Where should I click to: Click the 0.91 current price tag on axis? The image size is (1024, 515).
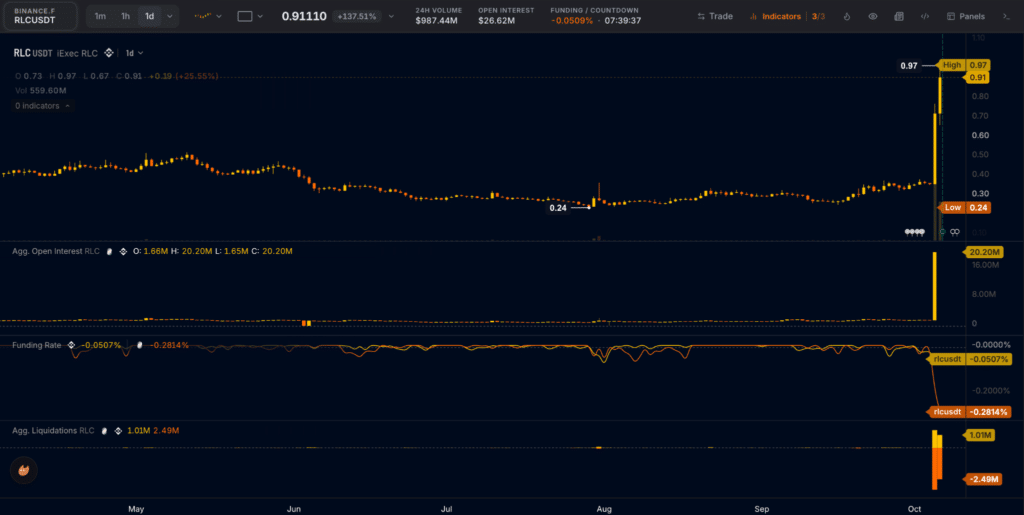tap(977, 78)
